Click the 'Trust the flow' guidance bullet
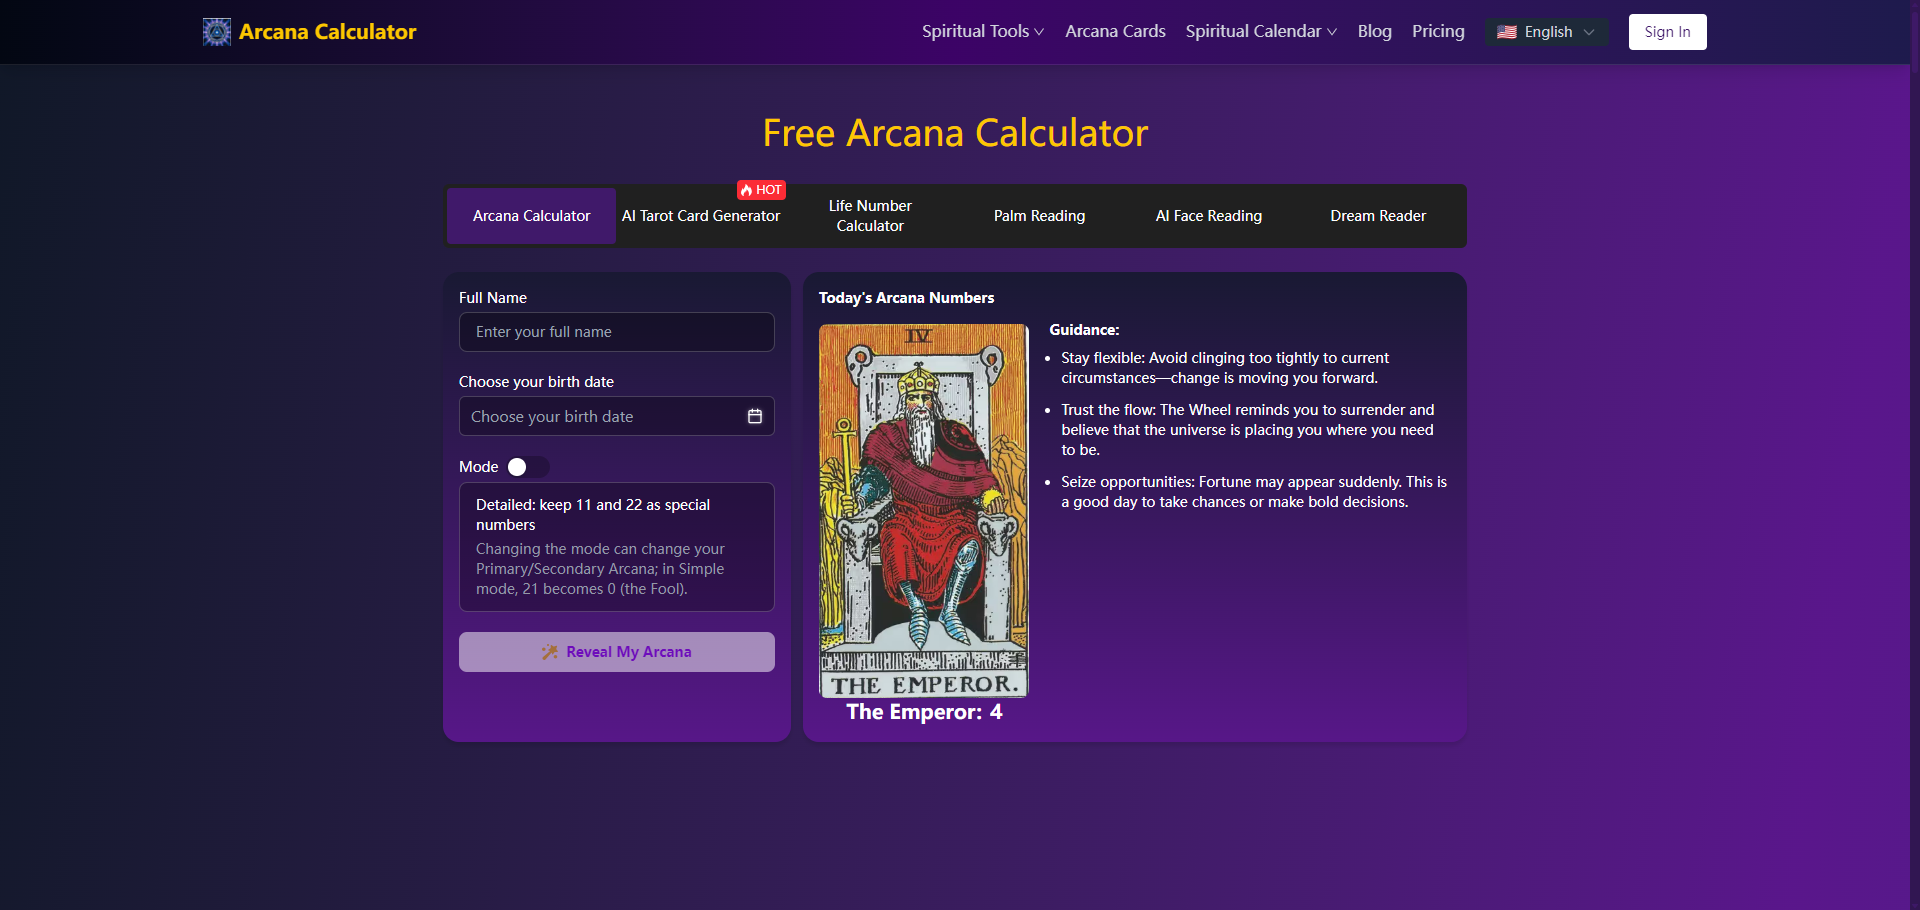Viewport: 1920px width, 910px height. [x=1248, y=430]
